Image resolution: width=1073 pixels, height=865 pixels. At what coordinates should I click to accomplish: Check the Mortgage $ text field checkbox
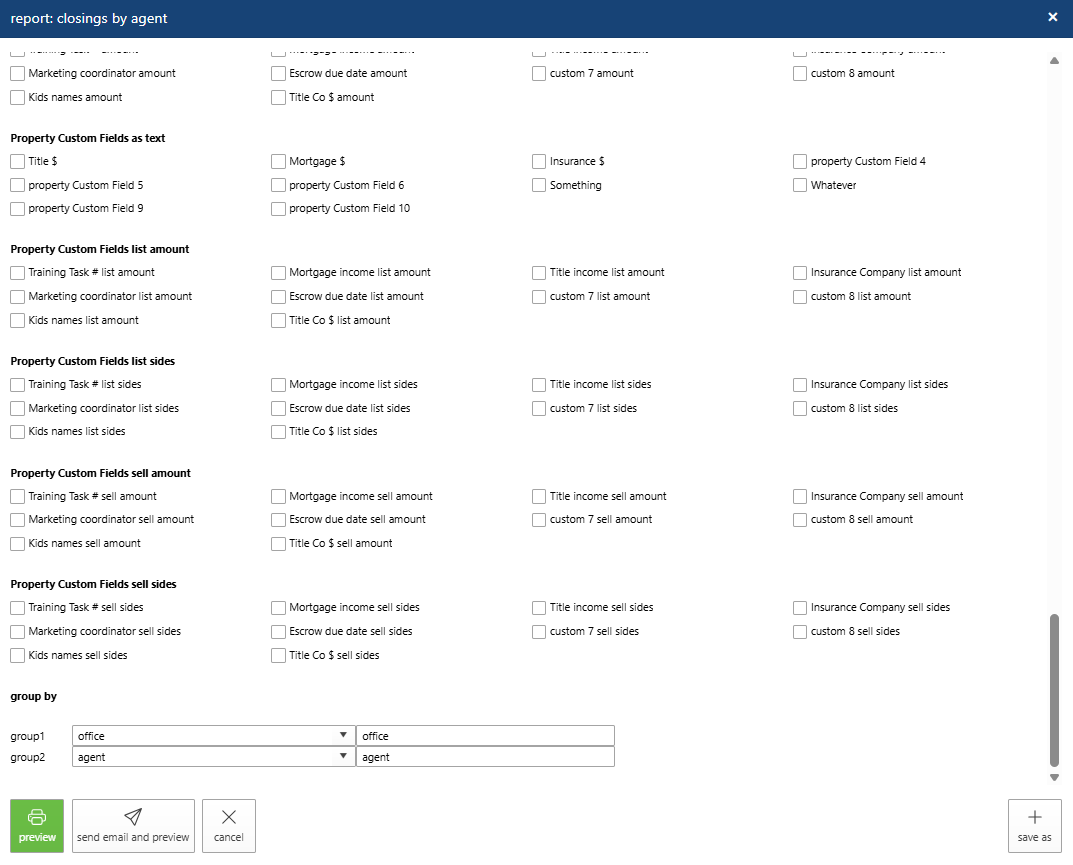tap(279, 161)
